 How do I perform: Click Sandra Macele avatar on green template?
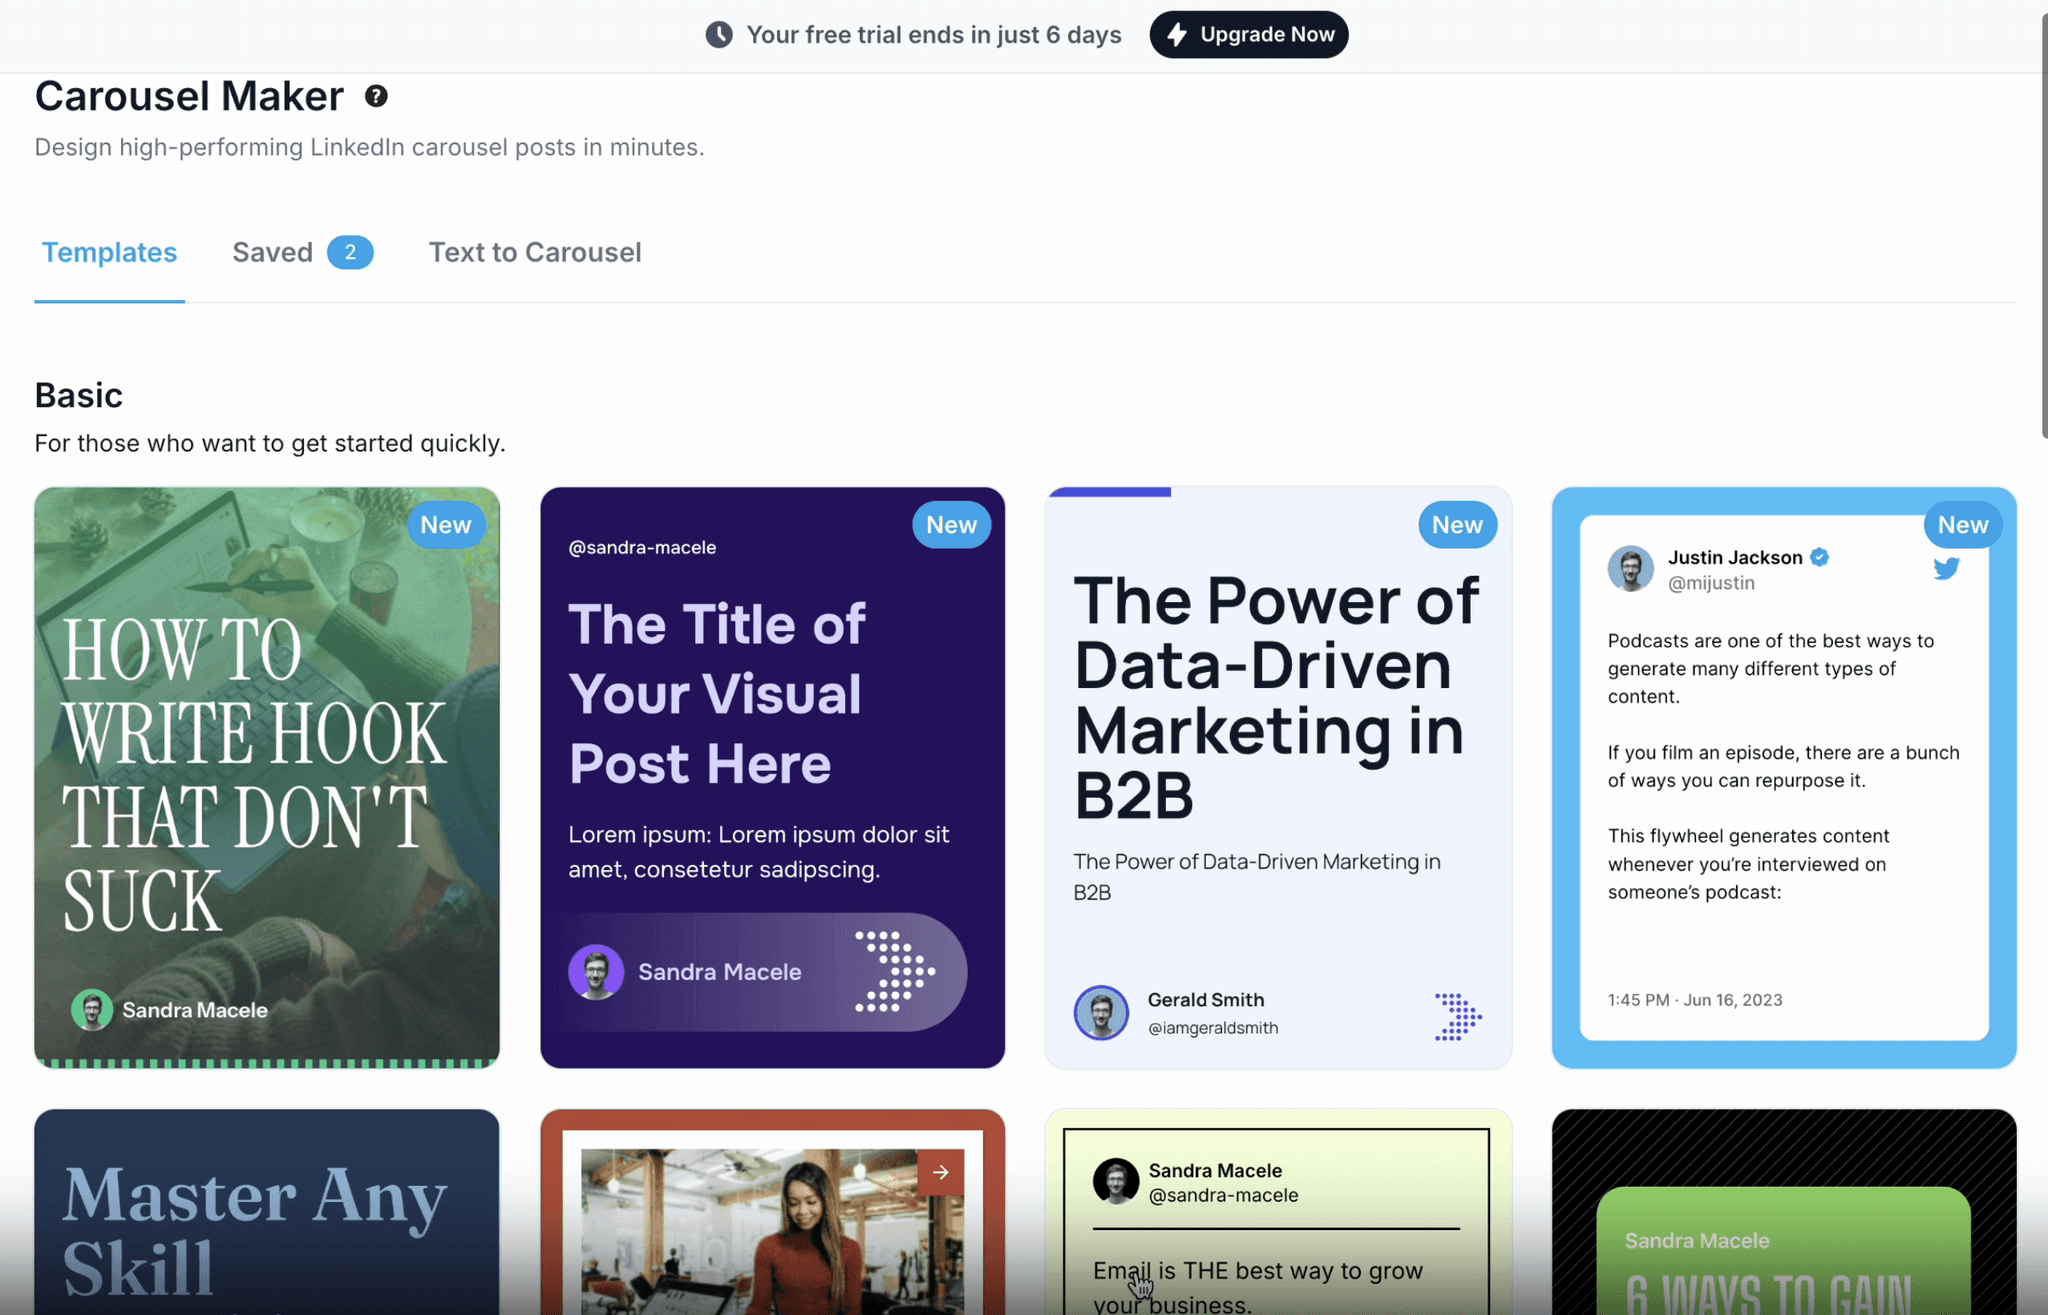[x=92, y=1010]
